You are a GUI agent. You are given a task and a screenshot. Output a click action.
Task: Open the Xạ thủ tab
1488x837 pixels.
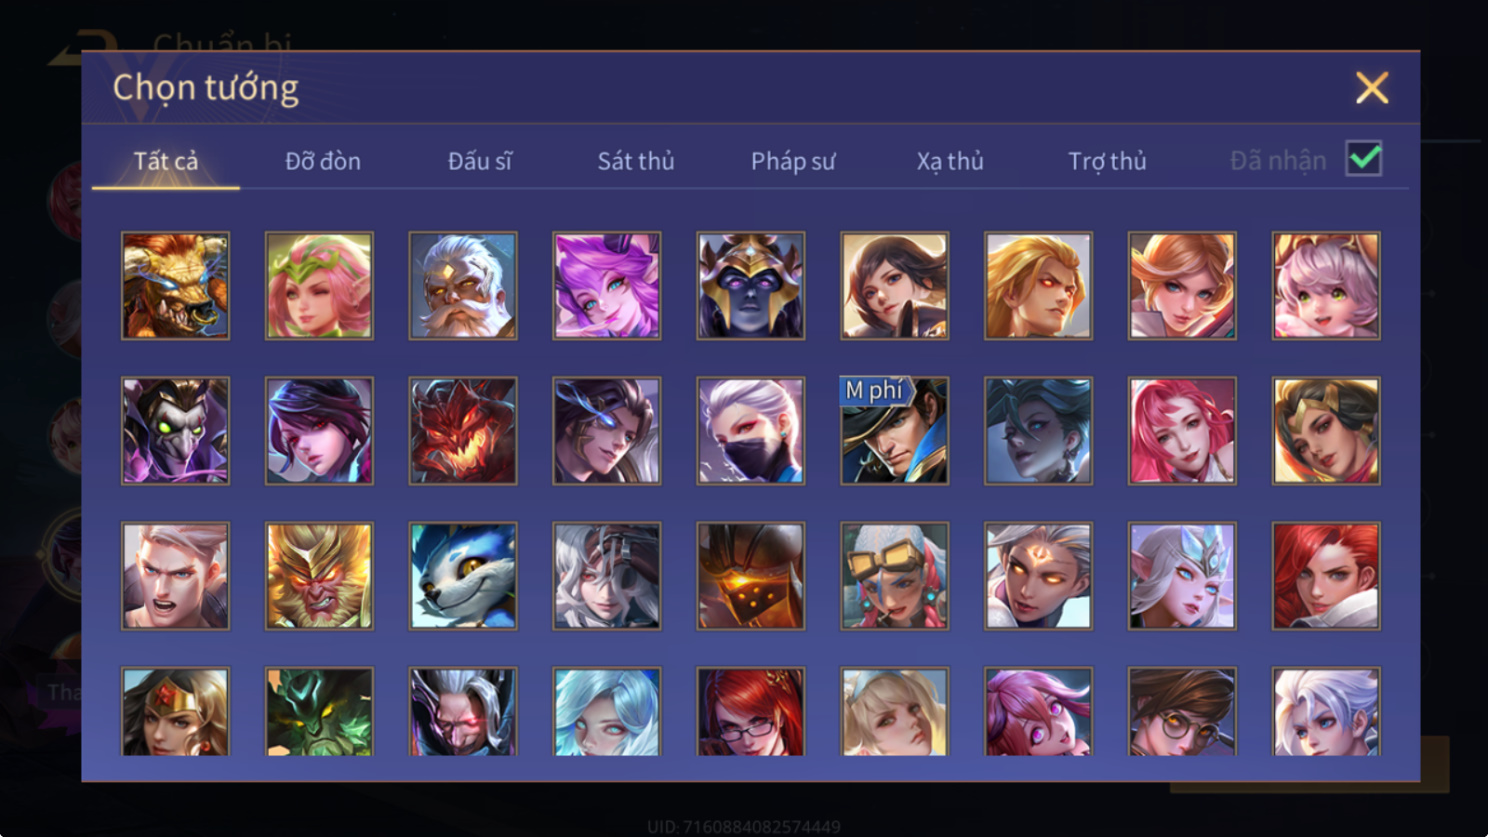950,161
